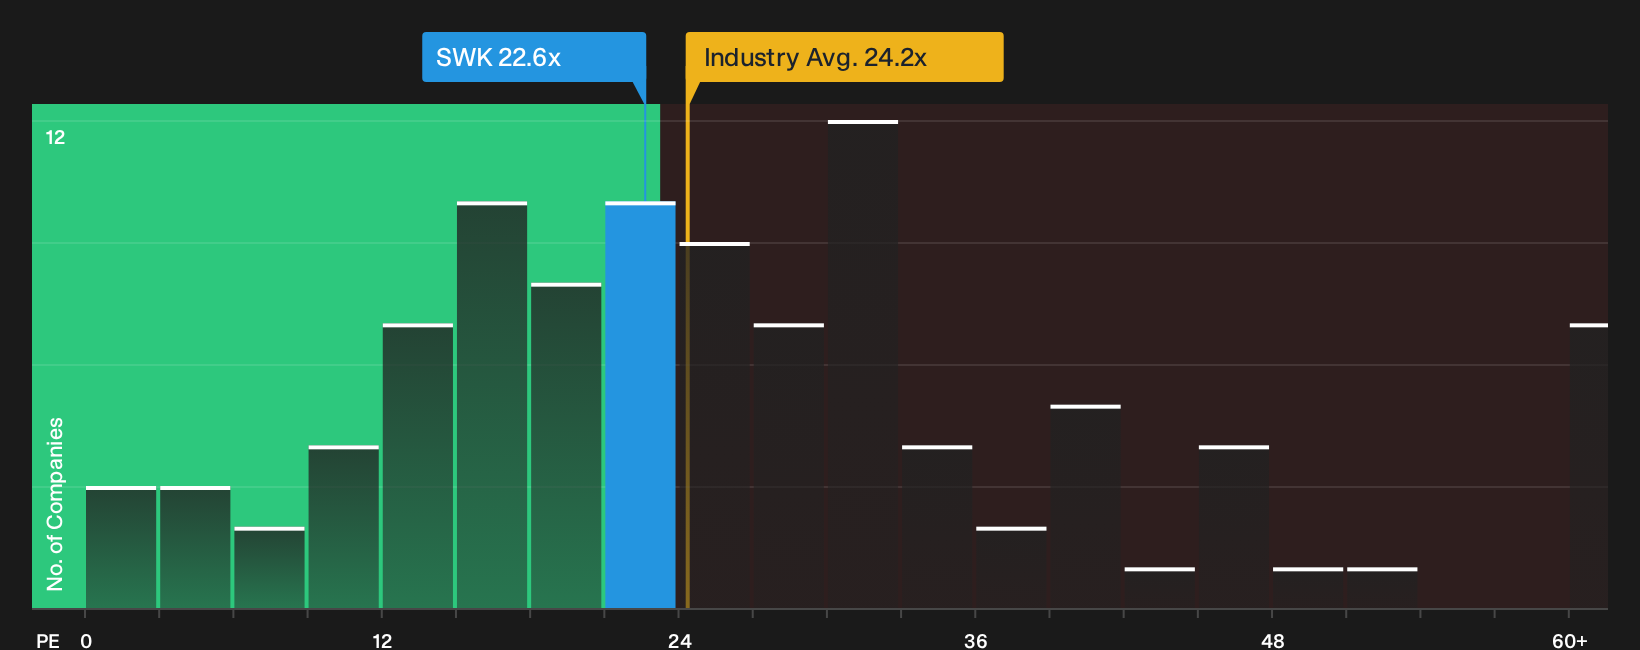Screen dimensions: 1640x650
Task: Click the bar just right of PE 36
Action: click(1011, 567)
